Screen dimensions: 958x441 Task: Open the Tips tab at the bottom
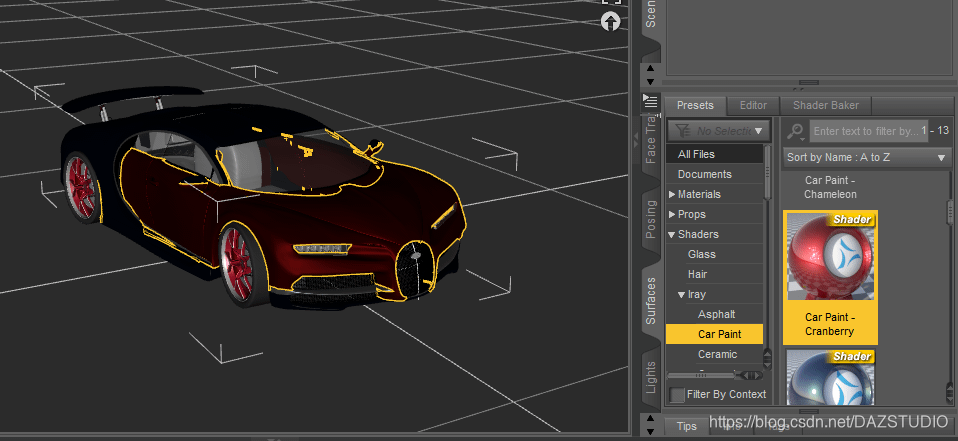pyautogui.click(x=686, y=426)
